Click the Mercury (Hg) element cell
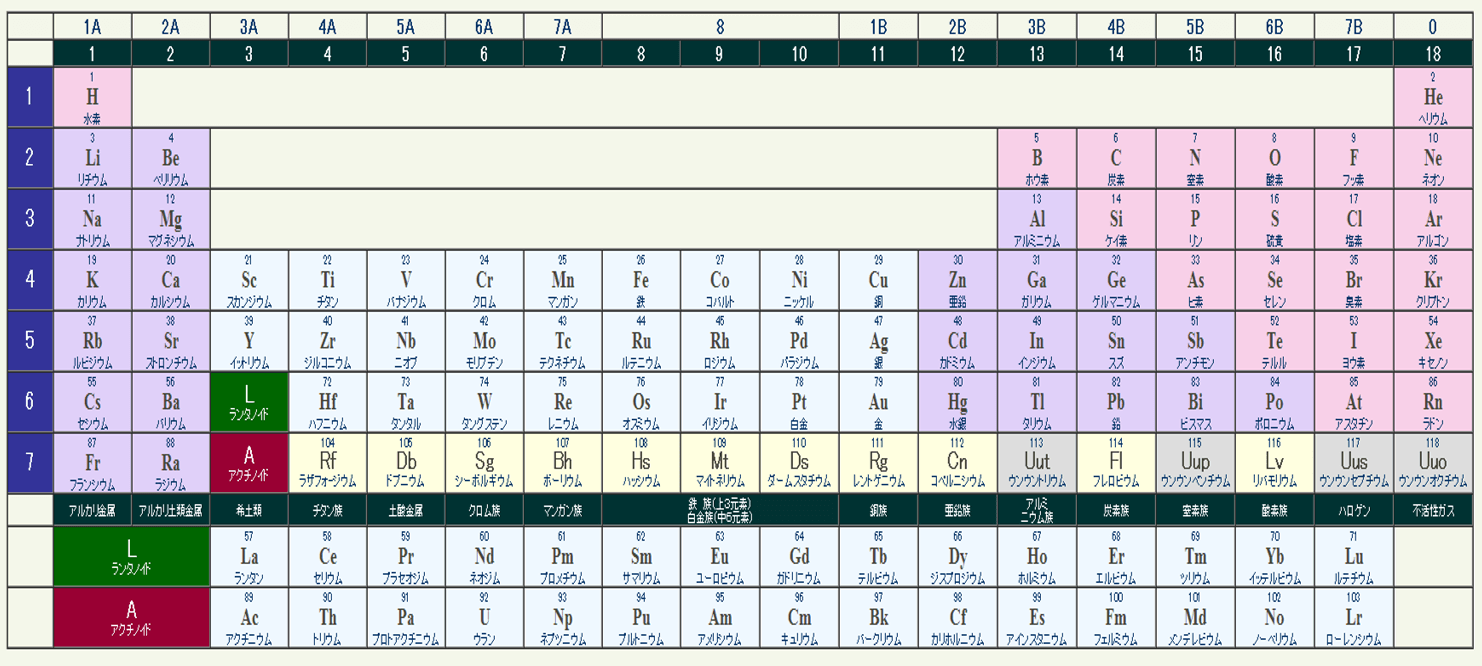1482x666 pixels. [957, 402]
